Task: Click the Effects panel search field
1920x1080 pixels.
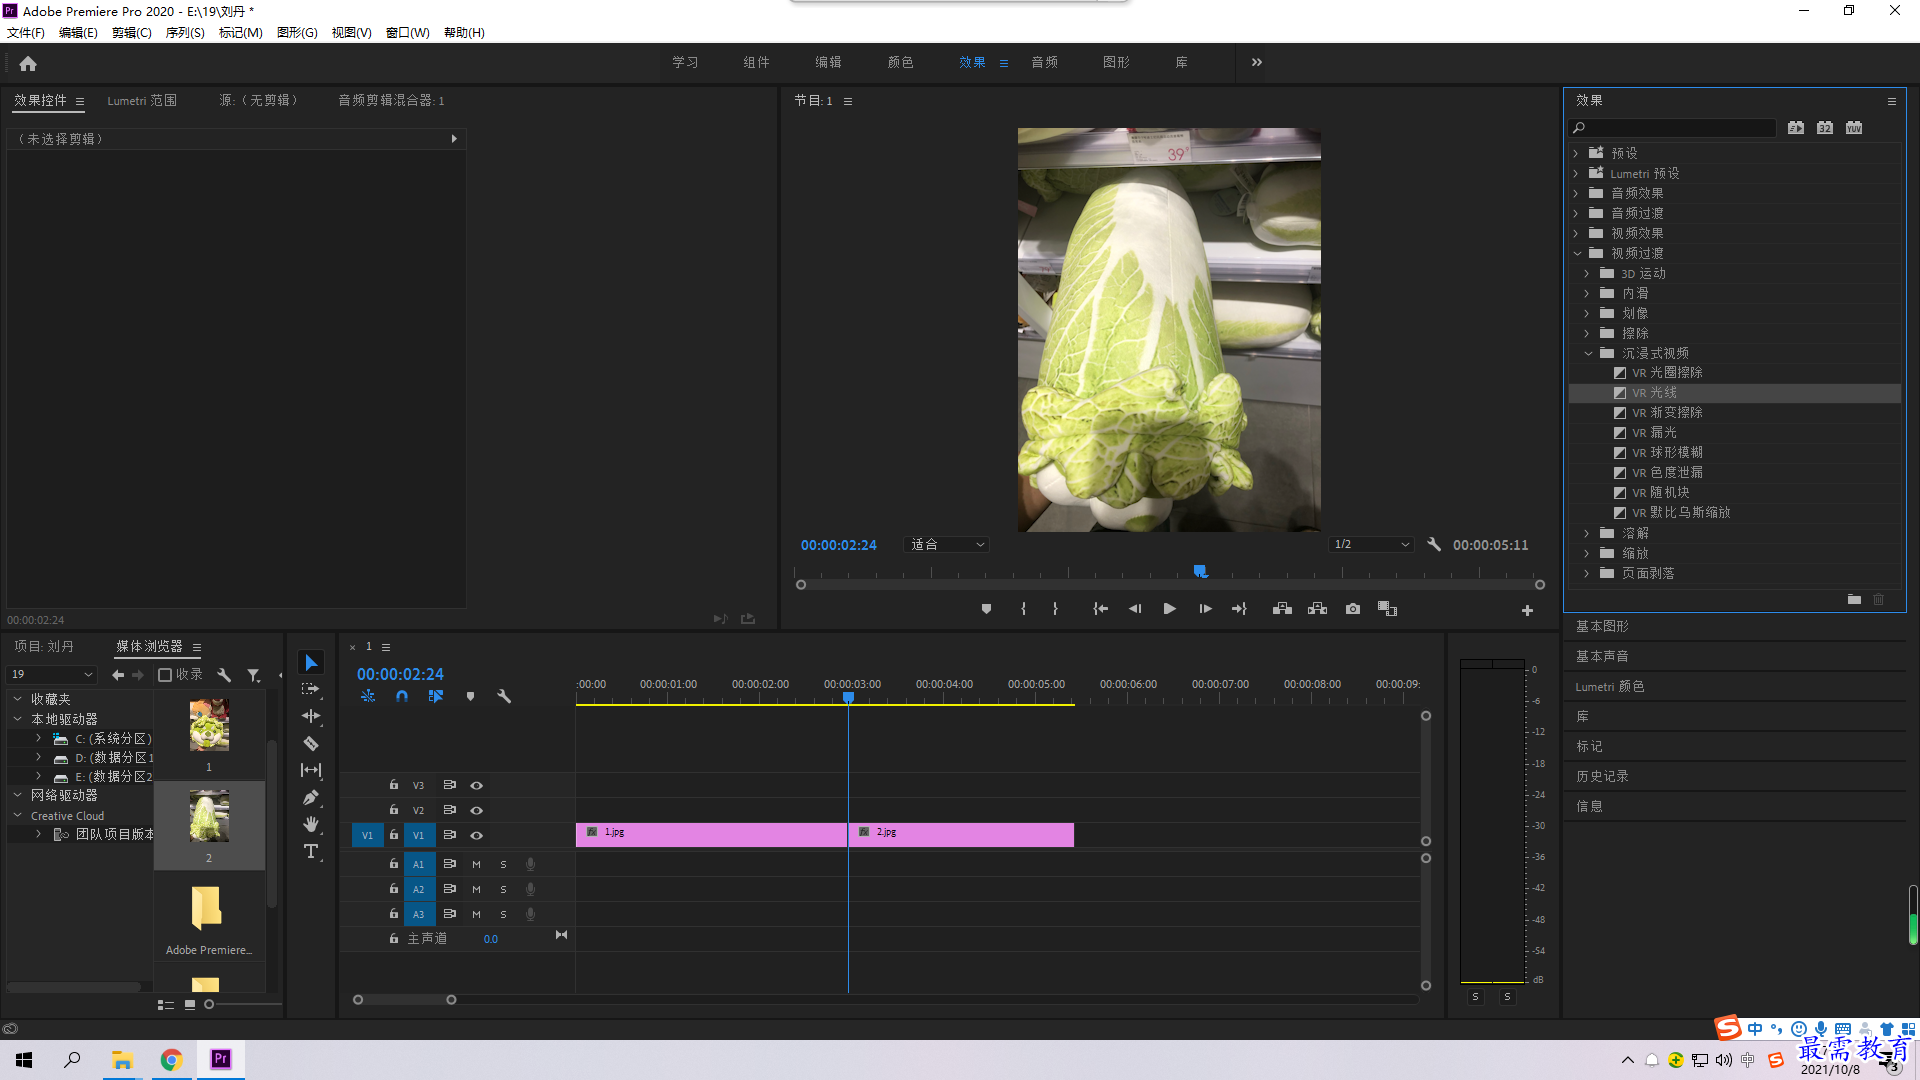Action: pyautogui.click(x=1672, y=127)
